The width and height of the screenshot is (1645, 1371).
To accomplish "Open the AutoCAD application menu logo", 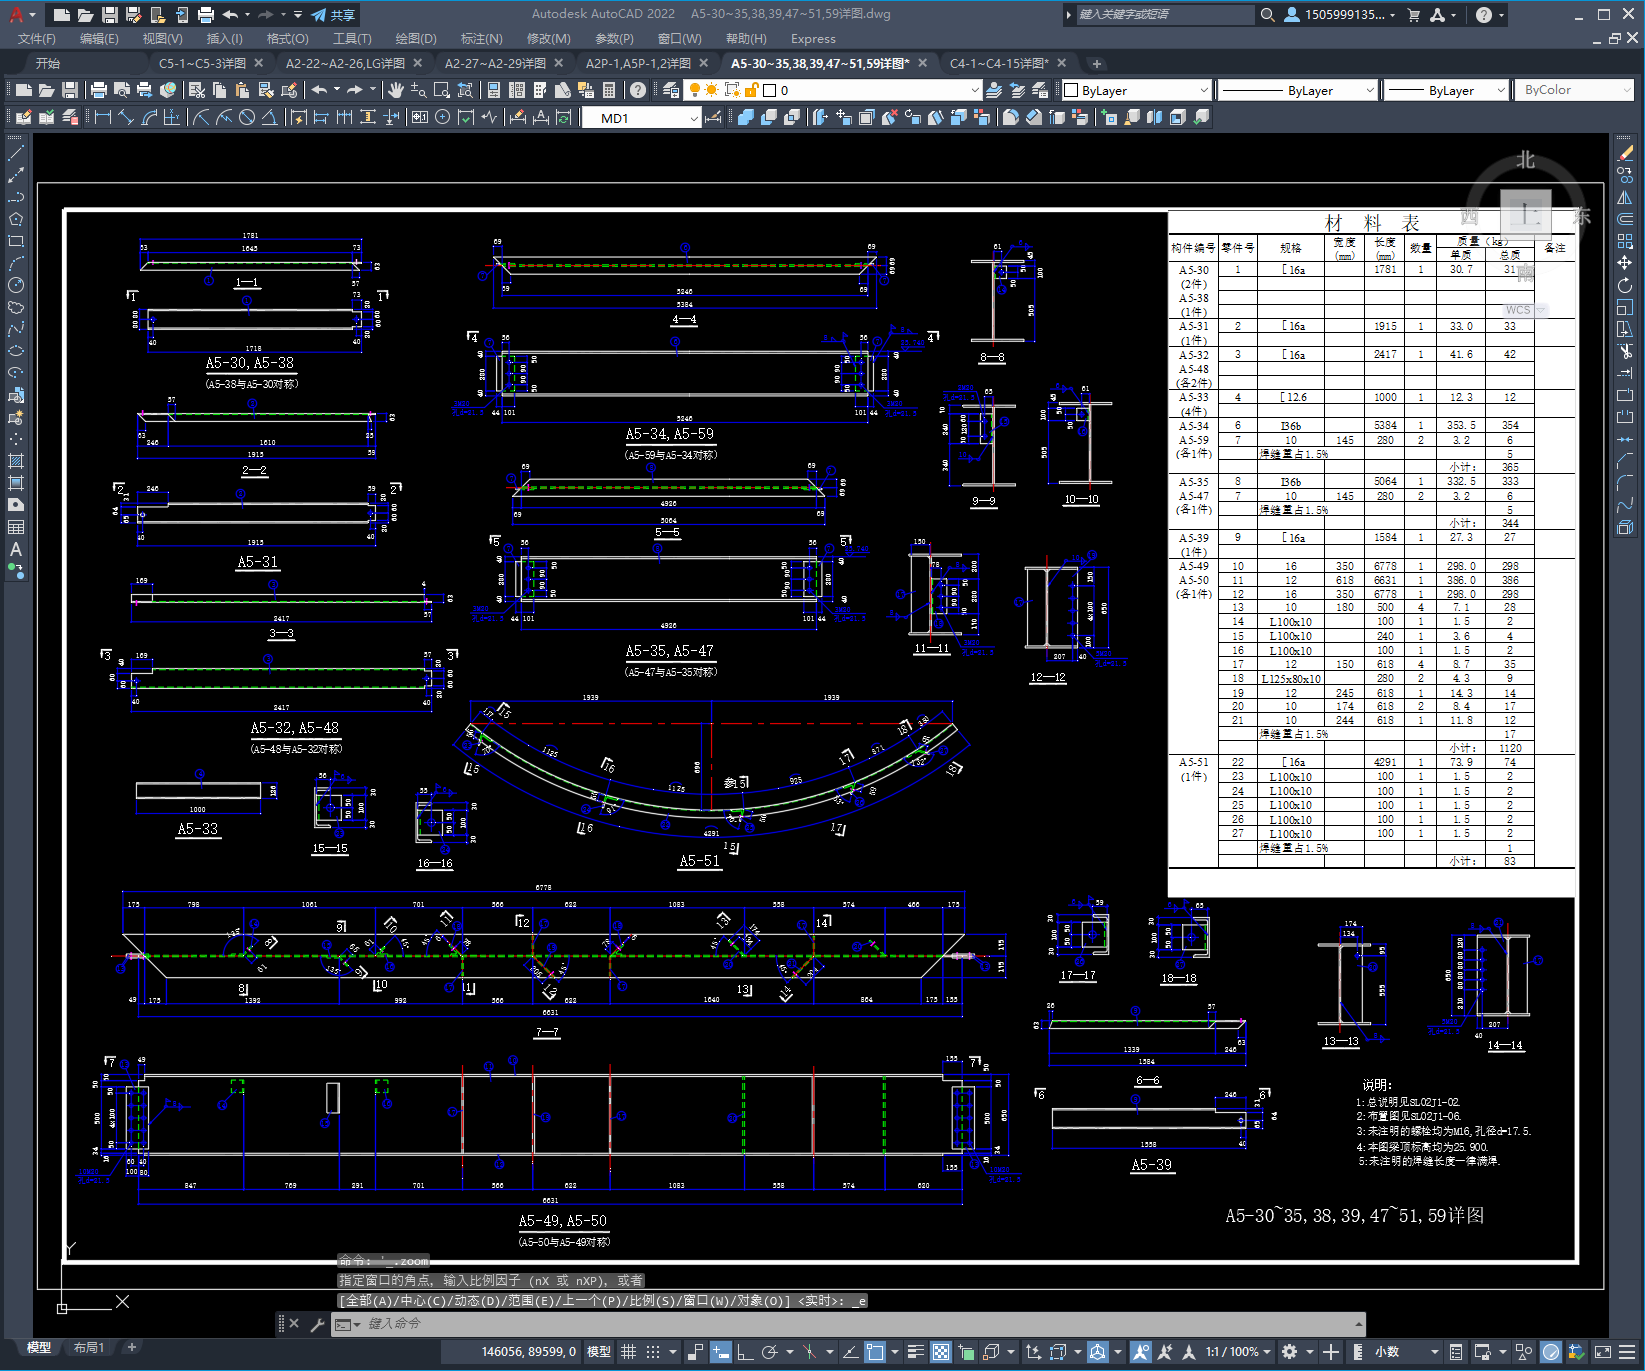I will [x=16, y=14].
